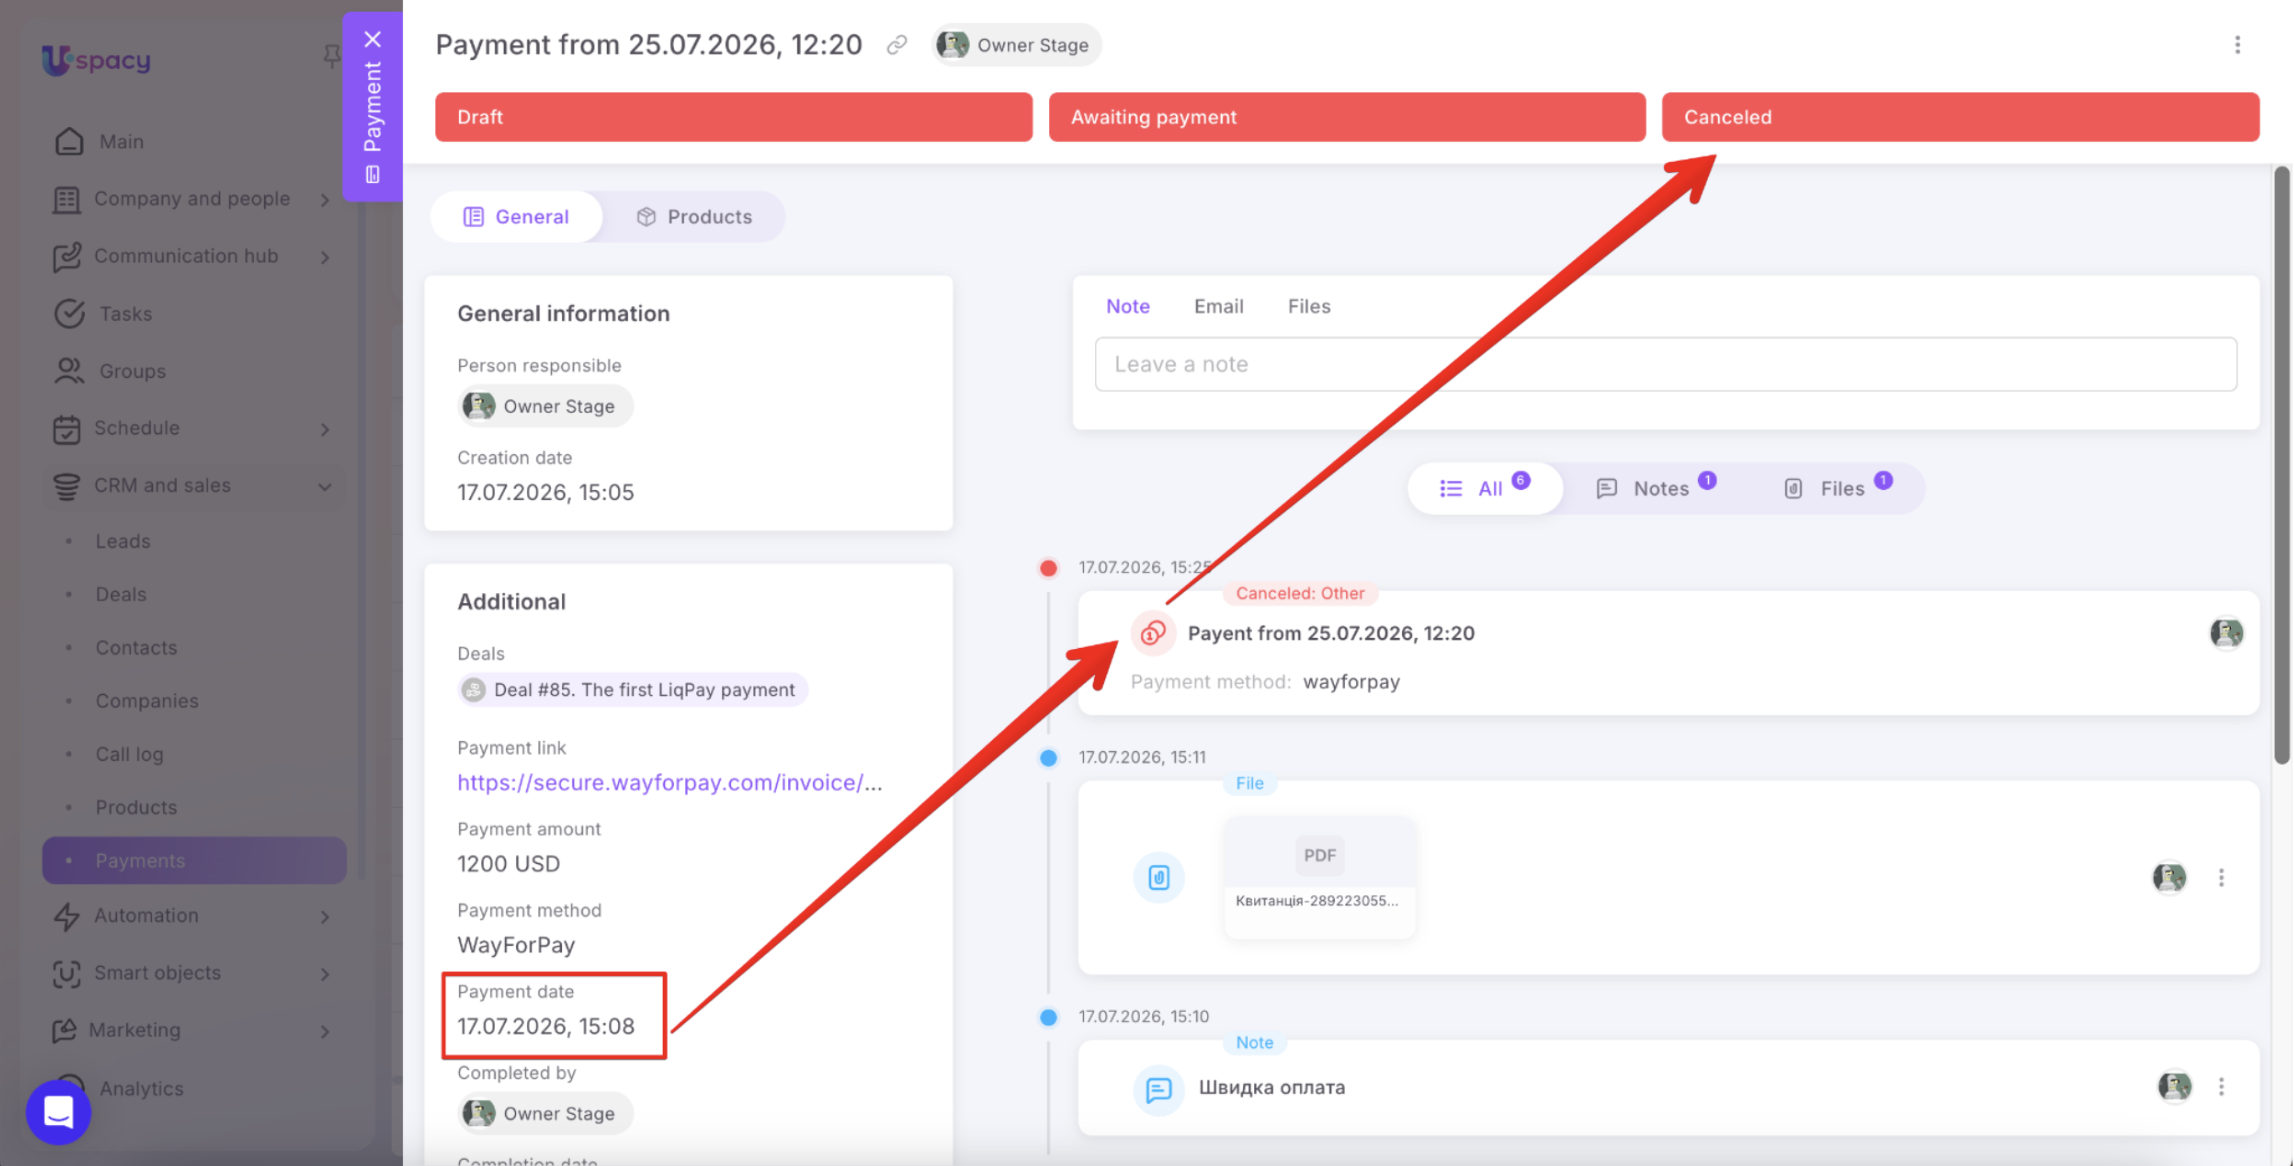Image resolution: width=2294 pixels, height=1166 pixels.
Task: Expand Communication hub menu
Action: [325, 257]
